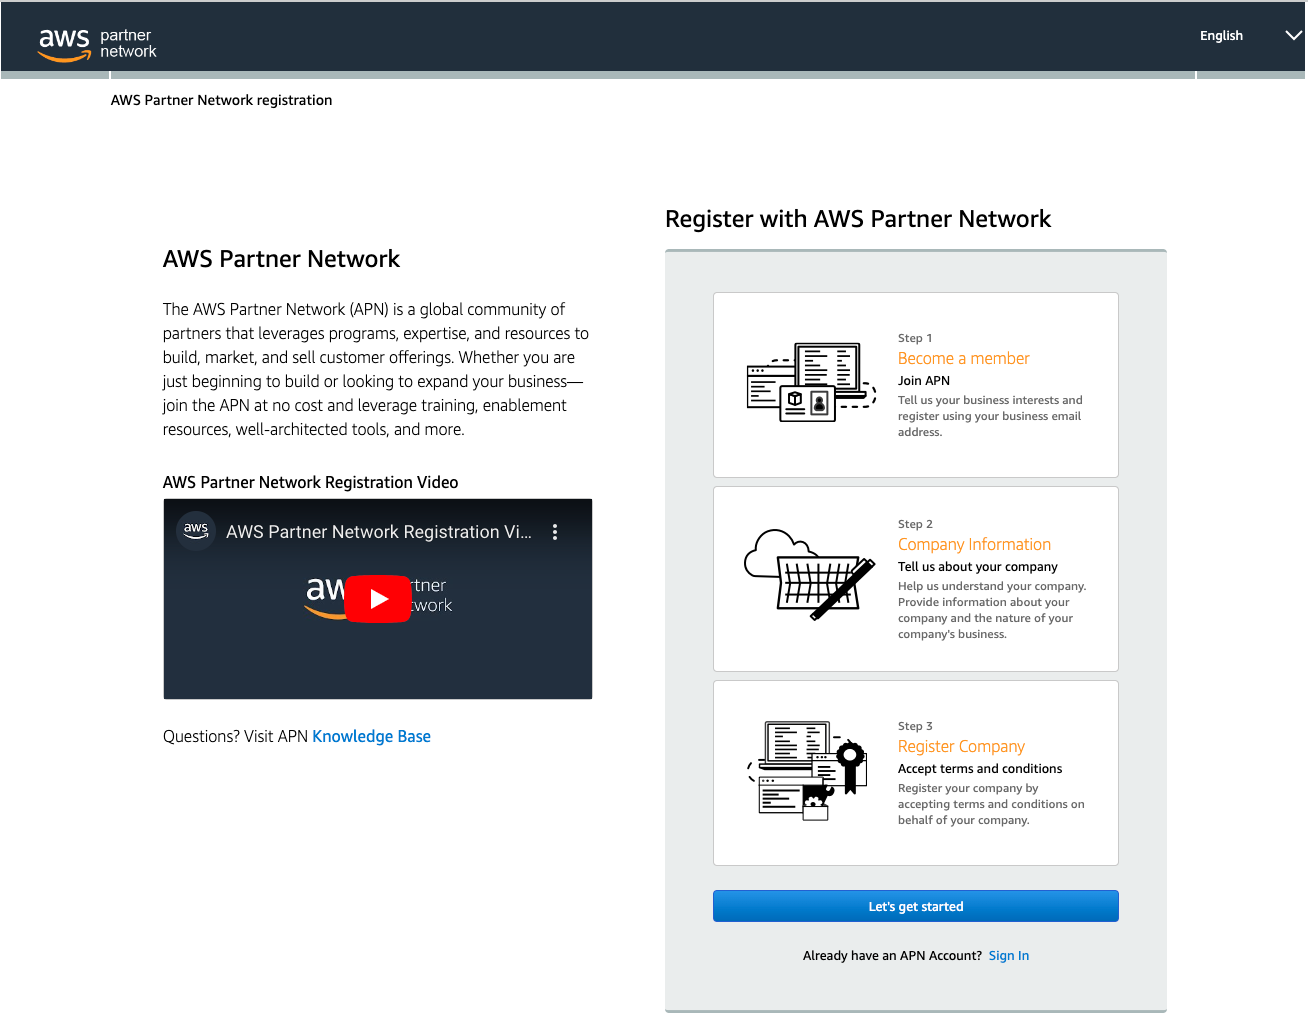Image resolution: width=1308 pixels, height=1022 pixels.
Task: Click the Accept terms and conditions text
Action: coord(979,769)
